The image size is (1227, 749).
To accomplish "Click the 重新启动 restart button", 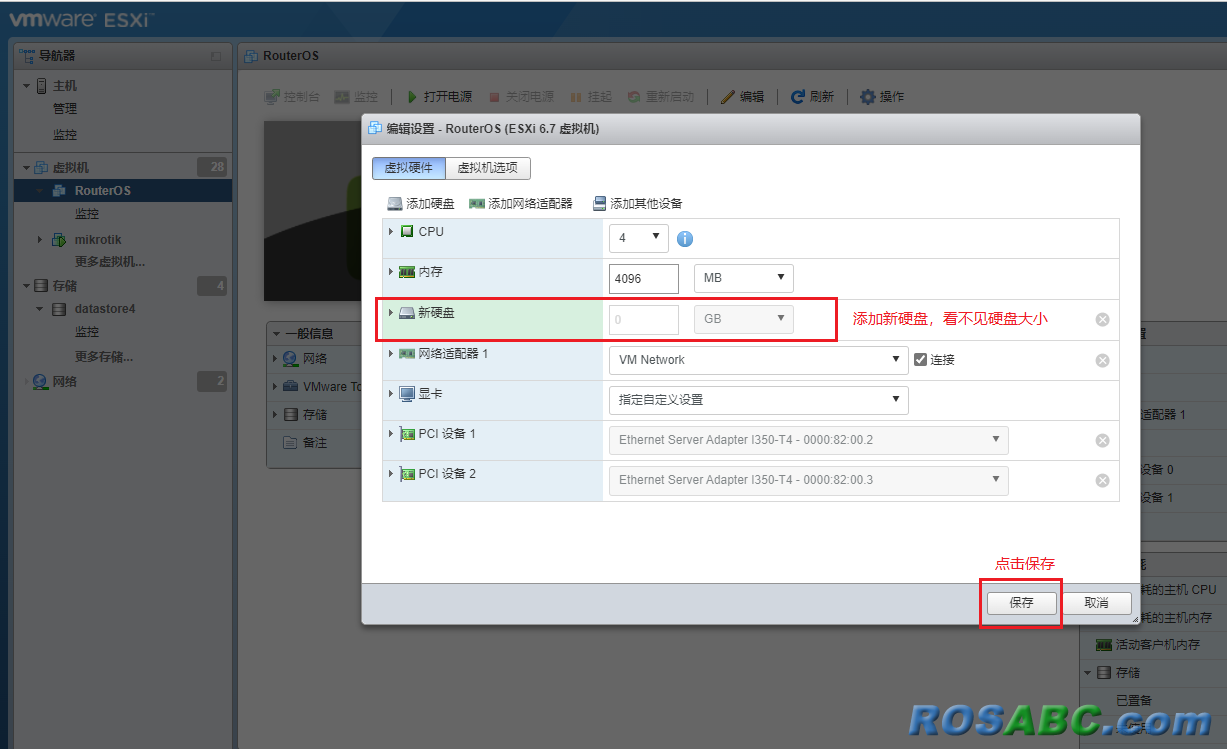I will 660,97.
